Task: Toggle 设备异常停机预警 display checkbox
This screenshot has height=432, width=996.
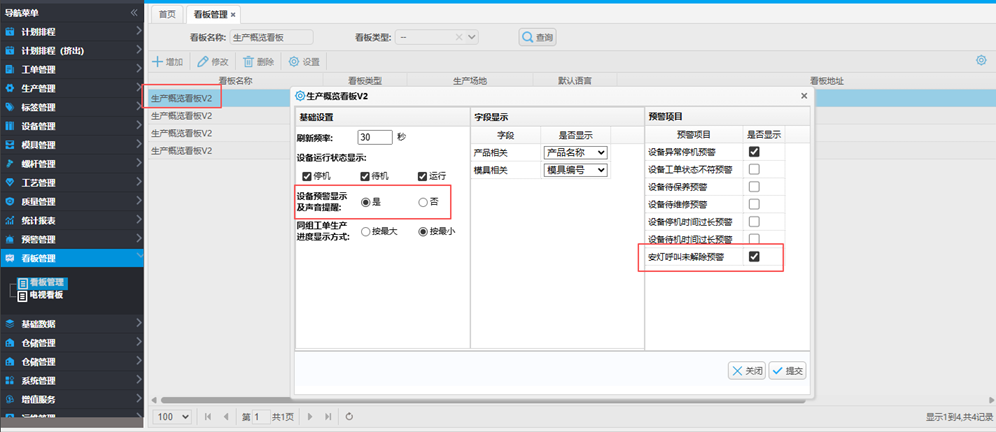Action: 754,152
